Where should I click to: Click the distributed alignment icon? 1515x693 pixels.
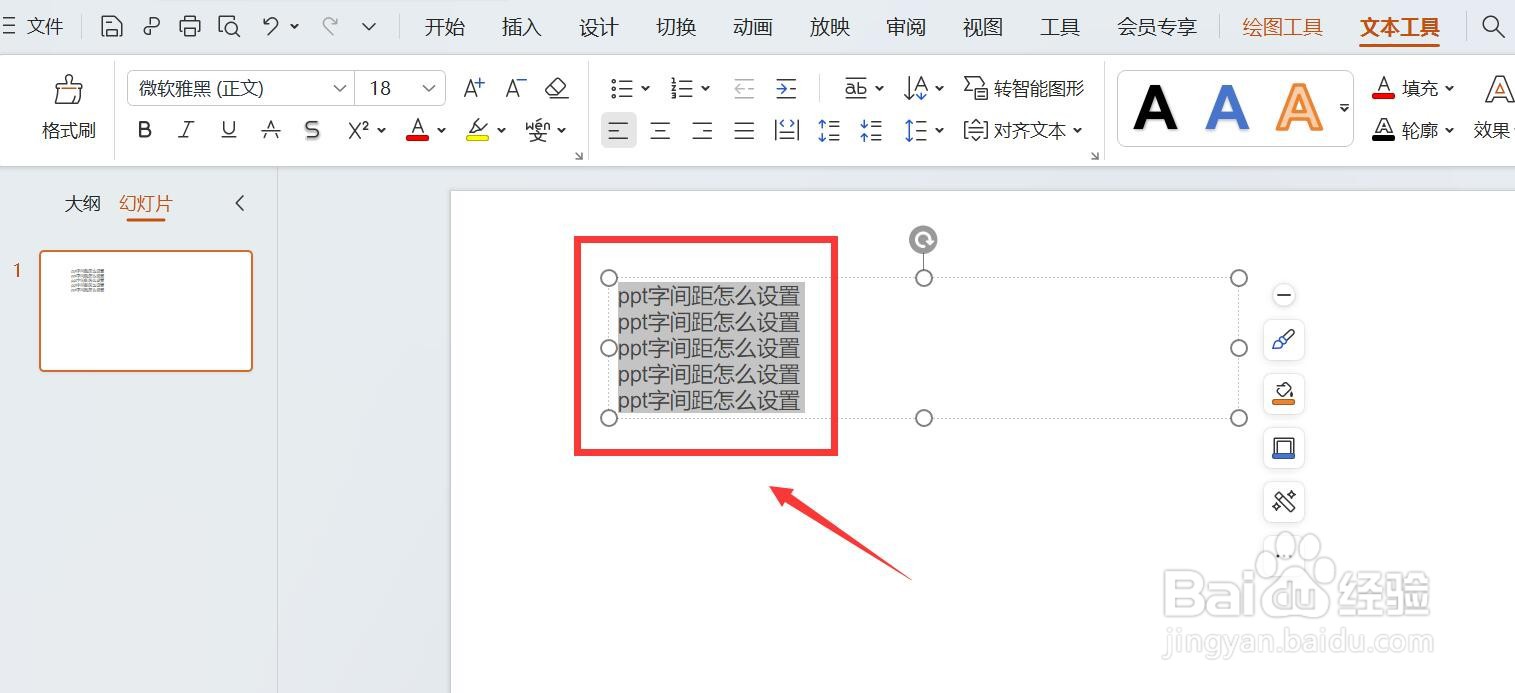click(x=787, y=129)
